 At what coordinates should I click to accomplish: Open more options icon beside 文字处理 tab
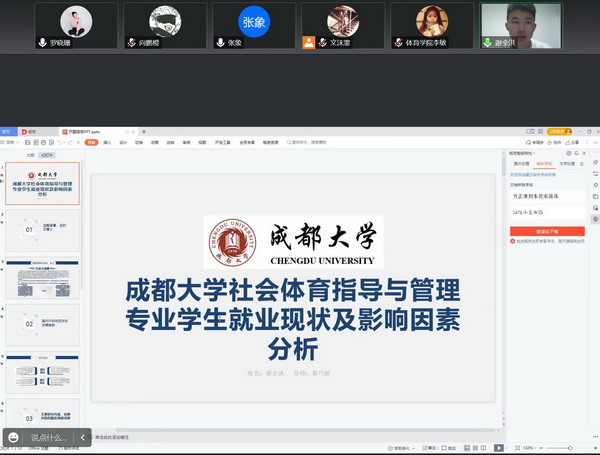pyautogui.click(x=582, y=164)
